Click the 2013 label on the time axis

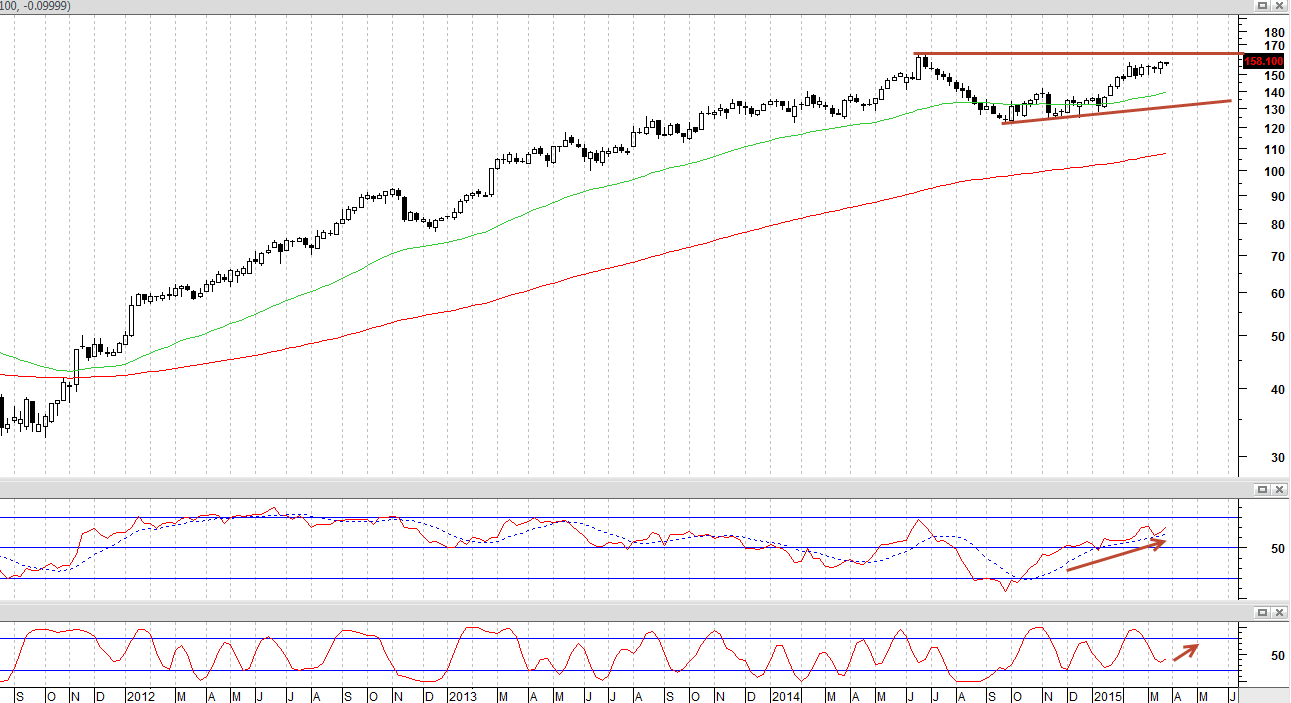pyautogui.click(x=463, y=695)
